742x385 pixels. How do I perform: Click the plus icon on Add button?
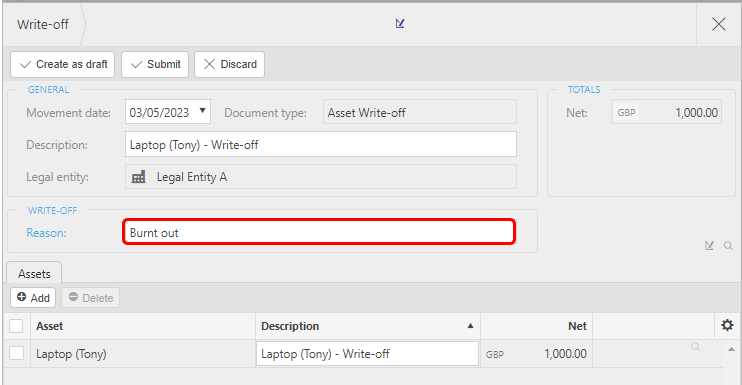point(21,297)
